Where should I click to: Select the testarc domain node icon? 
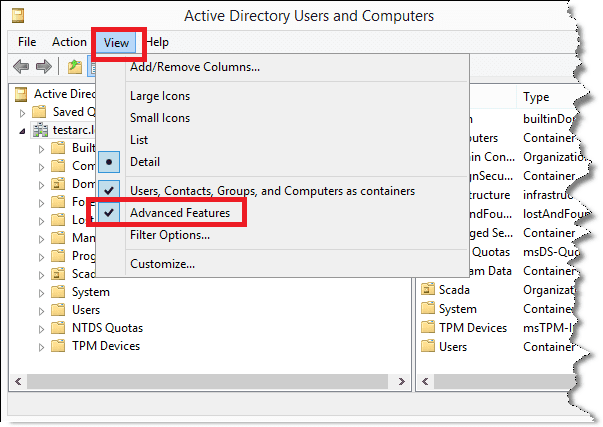40,130
